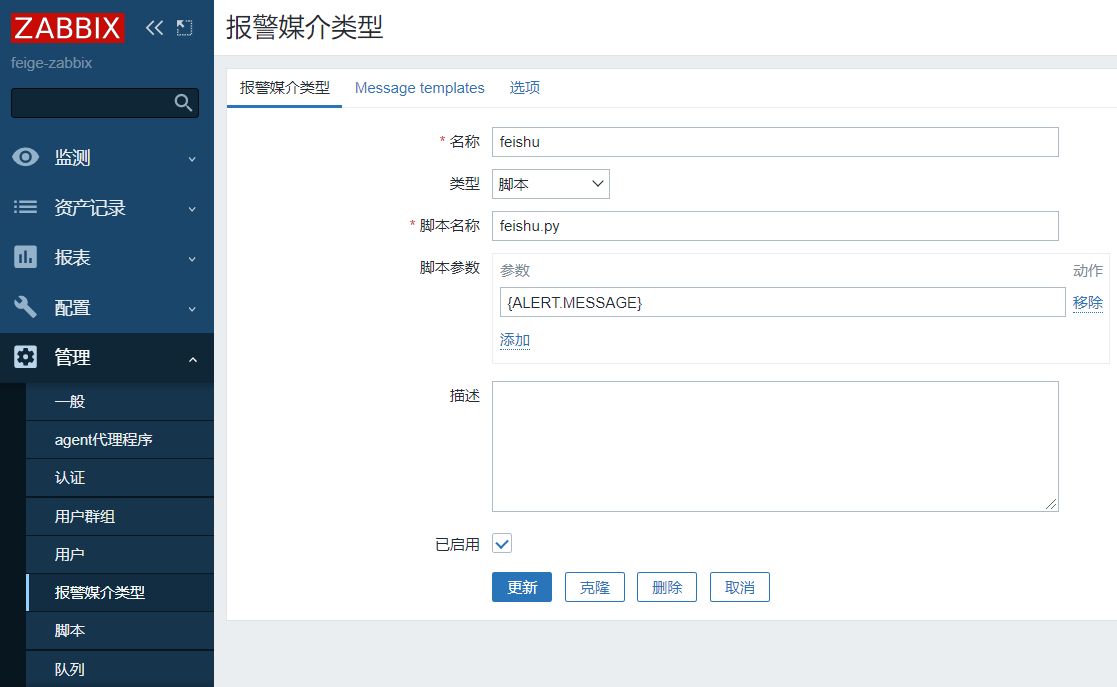
Task: Click the 删除 button
Action: [667, 587]
